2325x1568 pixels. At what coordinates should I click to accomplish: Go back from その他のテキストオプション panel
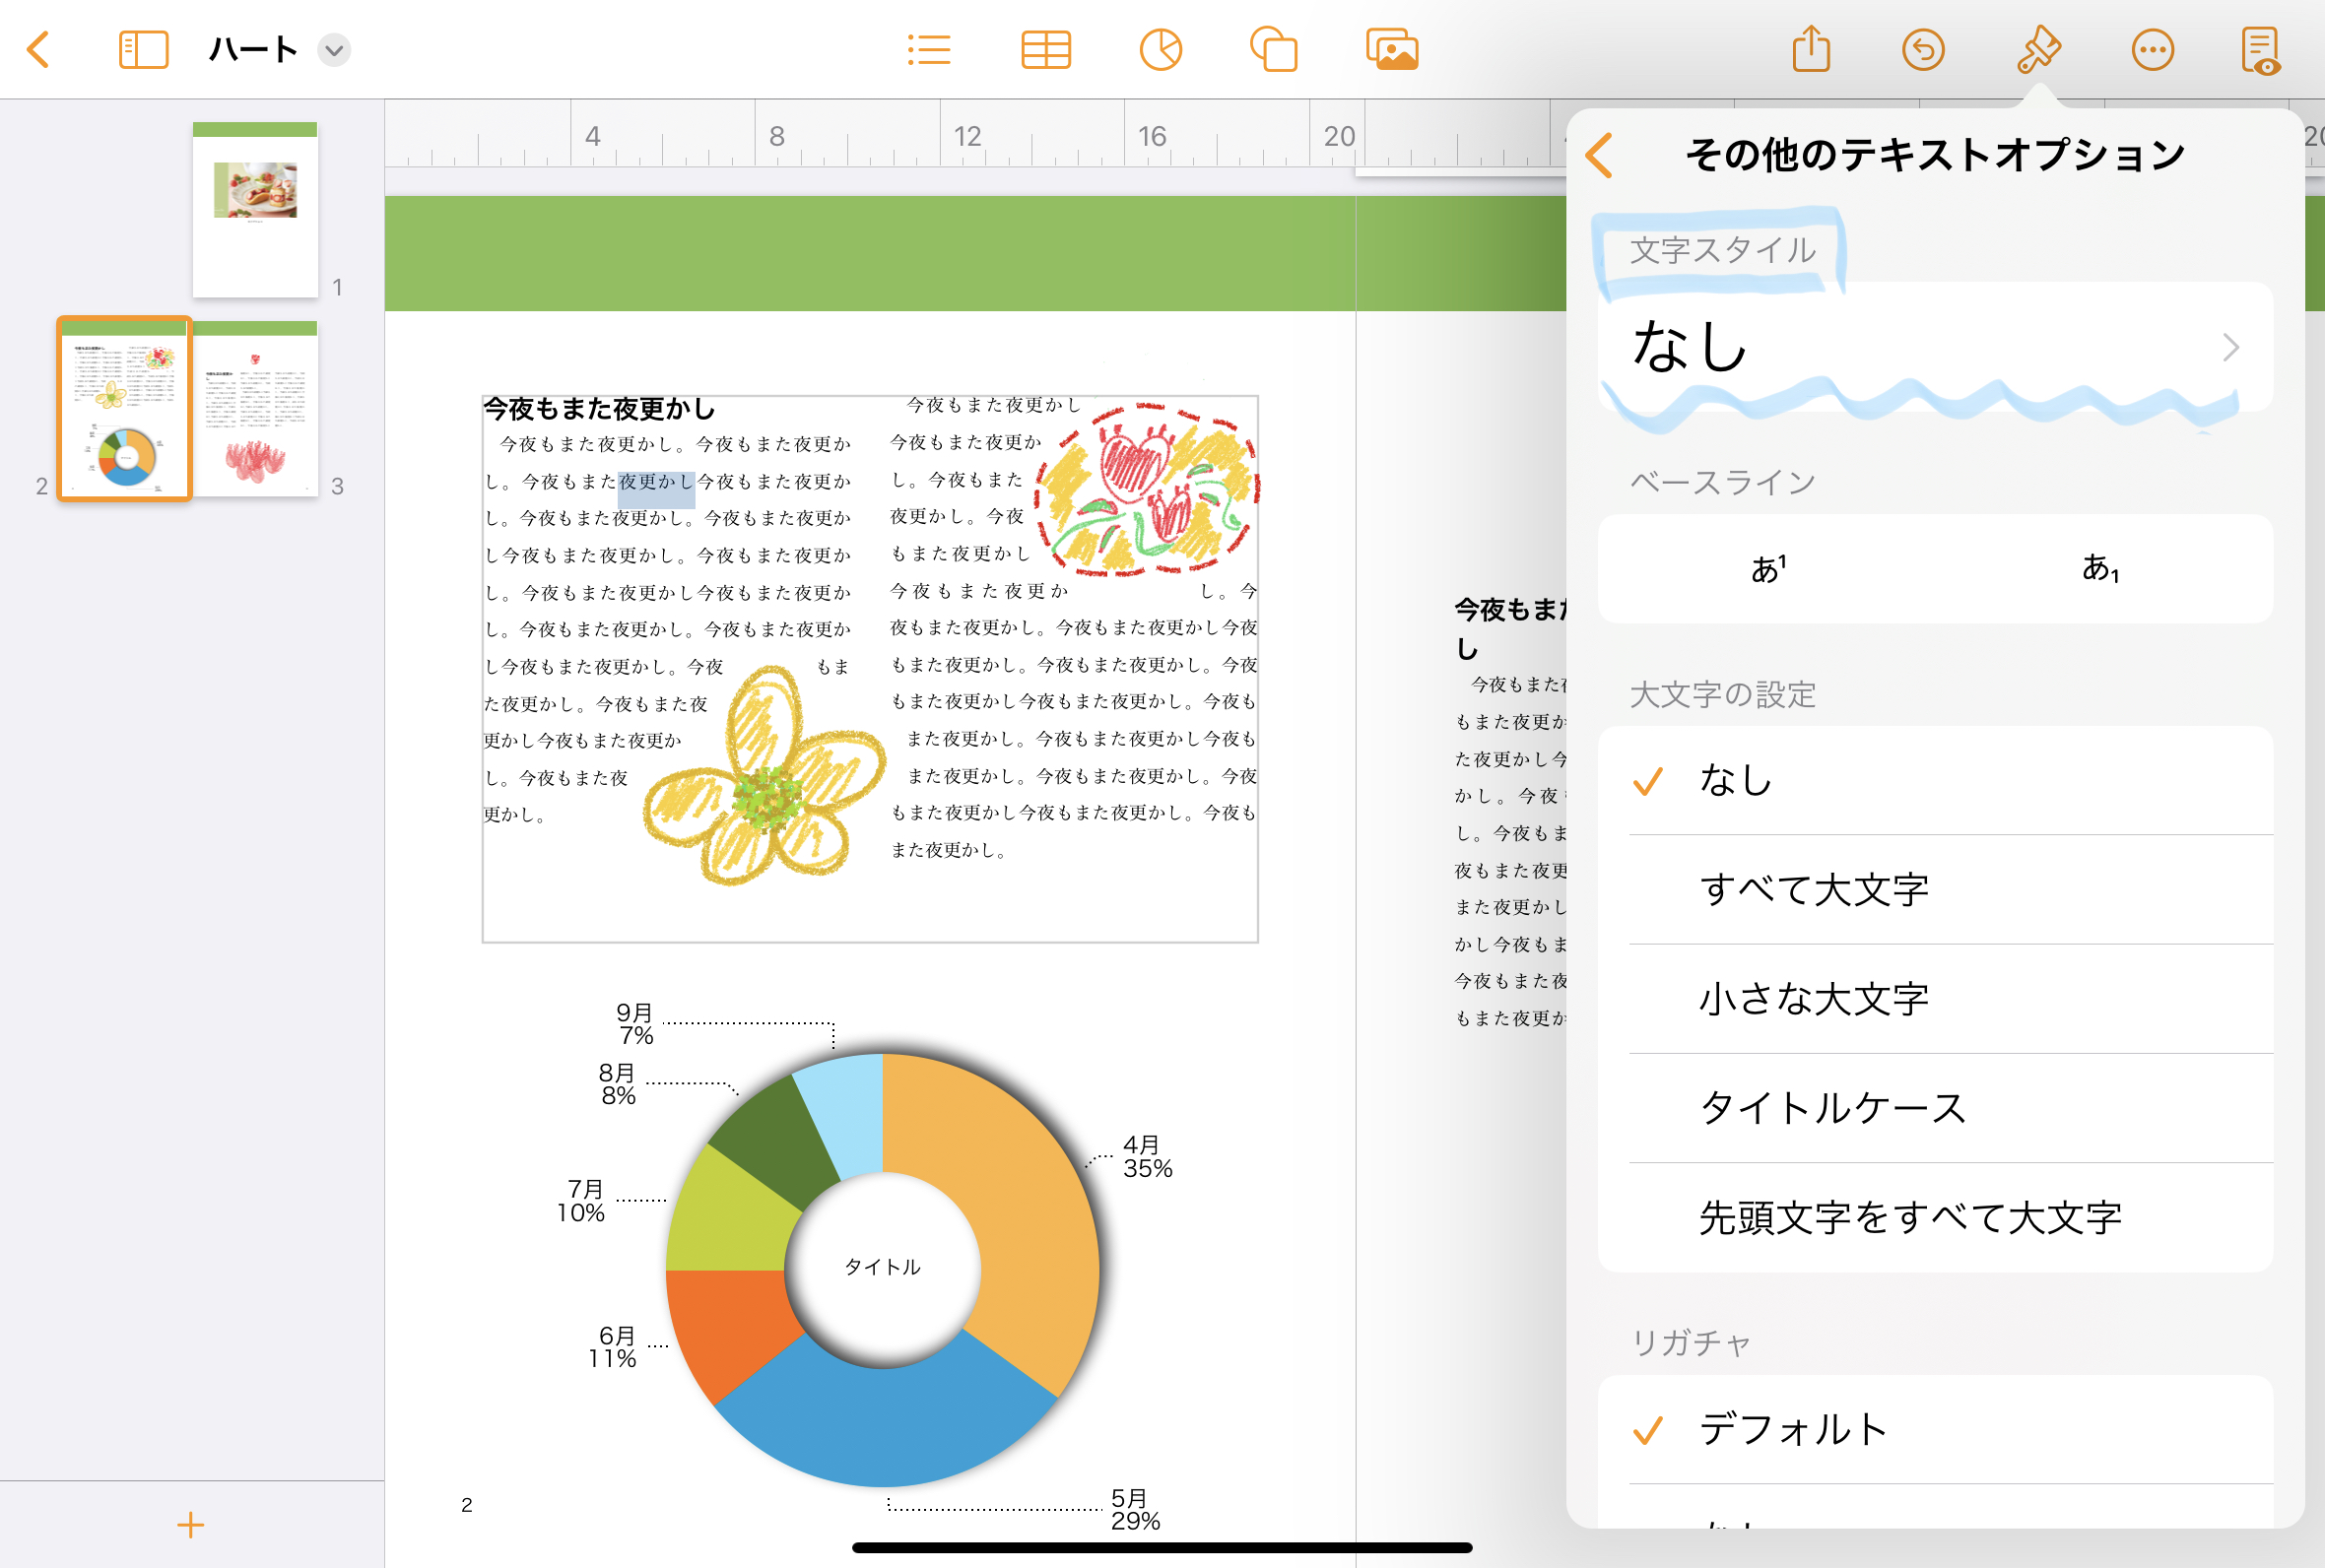(1600, 155)
